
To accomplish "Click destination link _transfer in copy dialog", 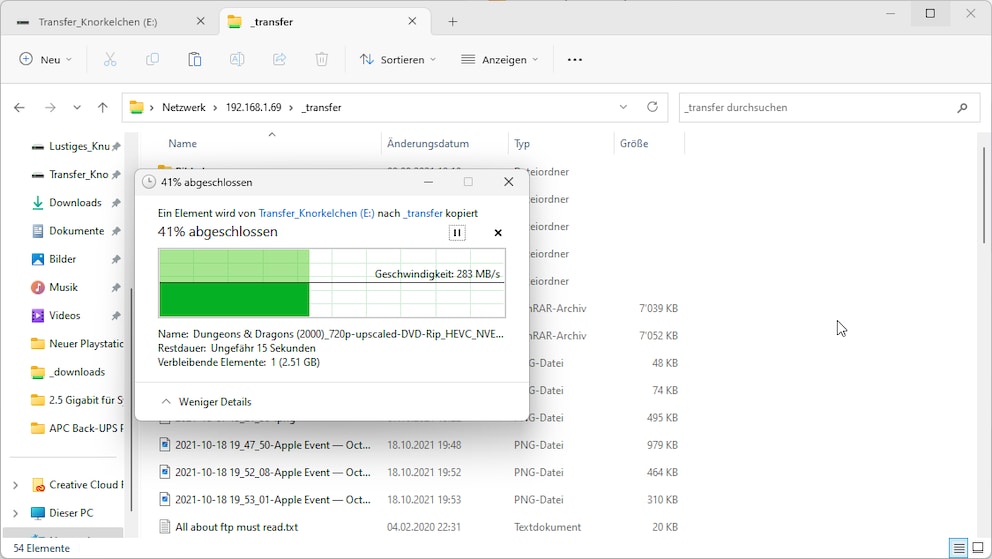I will (x=423, y=213).
